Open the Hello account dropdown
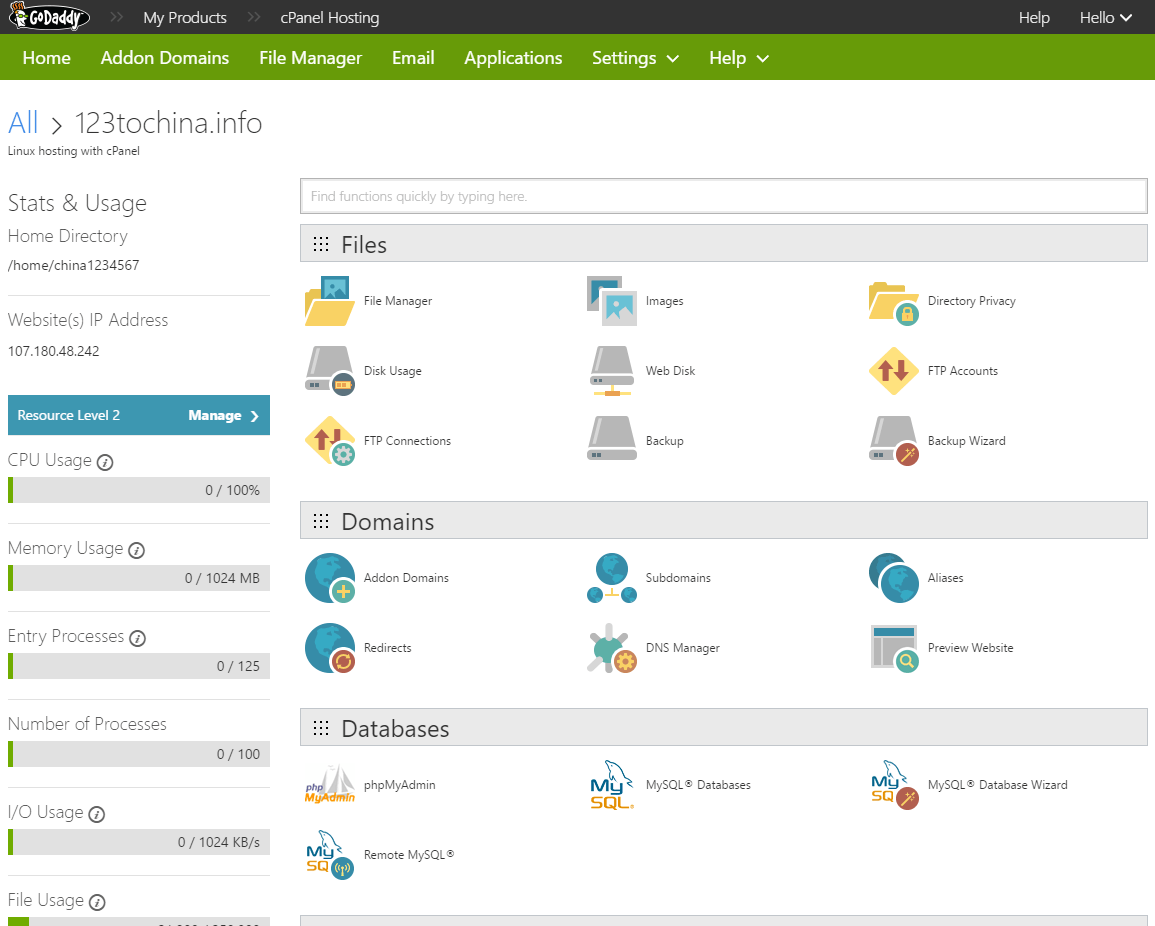This screenshot has width=1155, height=926. 1106,18
